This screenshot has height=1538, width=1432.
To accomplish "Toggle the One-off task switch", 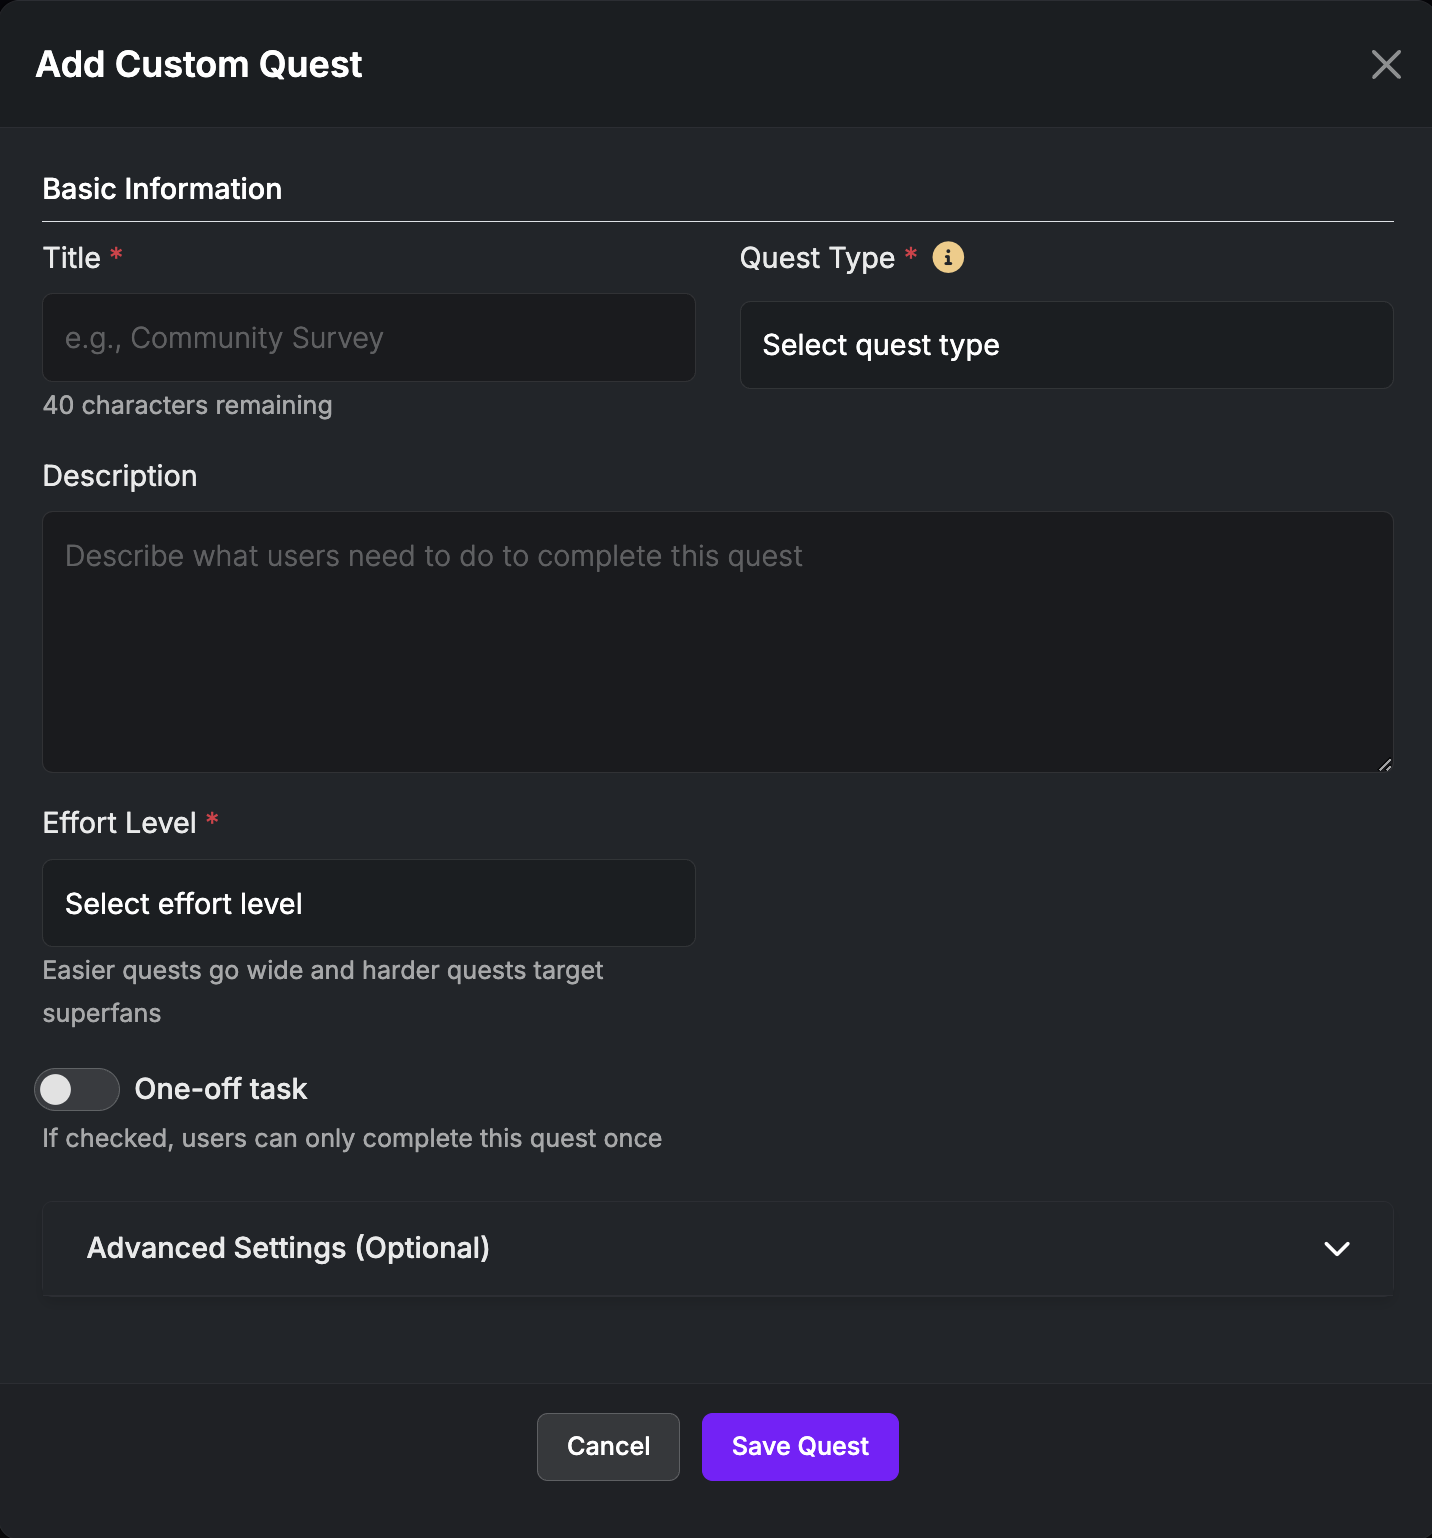I will [x=77, y=1089].
